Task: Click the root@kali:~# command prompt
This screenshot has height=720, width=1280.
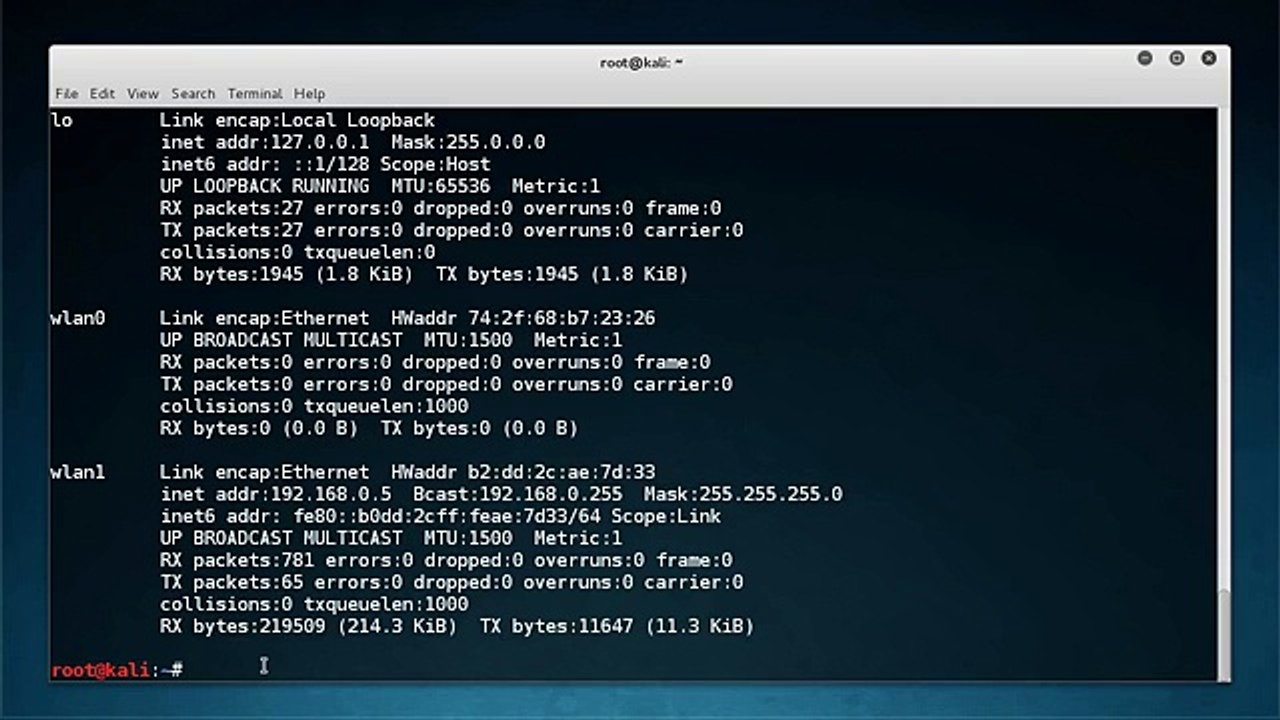Action: point(116,670)
